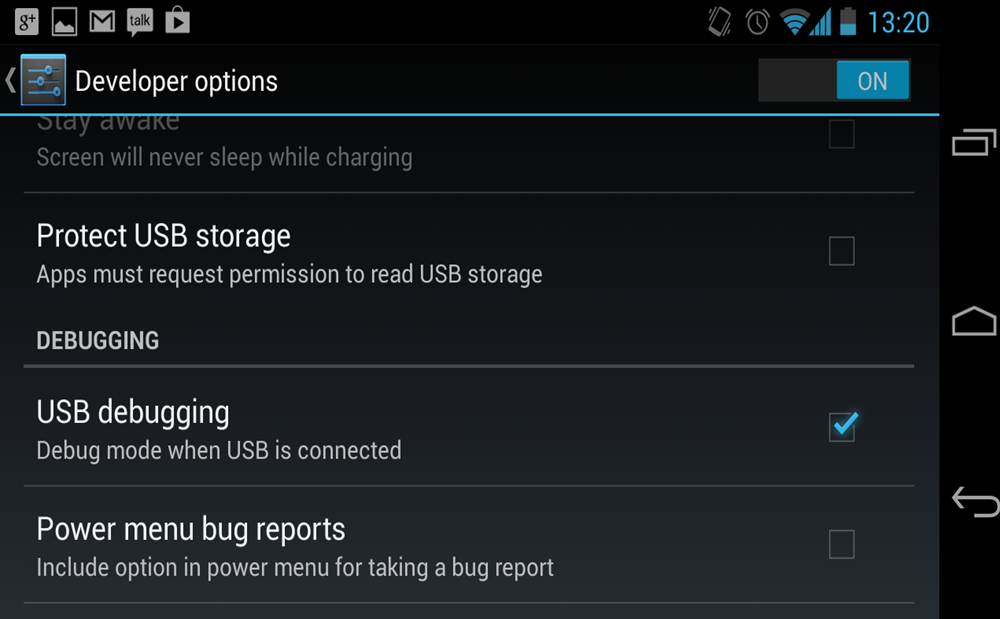Tap the alarm clock status icon
The width and height of the screenshot is (1000, 619).
[x=757, y=21]
